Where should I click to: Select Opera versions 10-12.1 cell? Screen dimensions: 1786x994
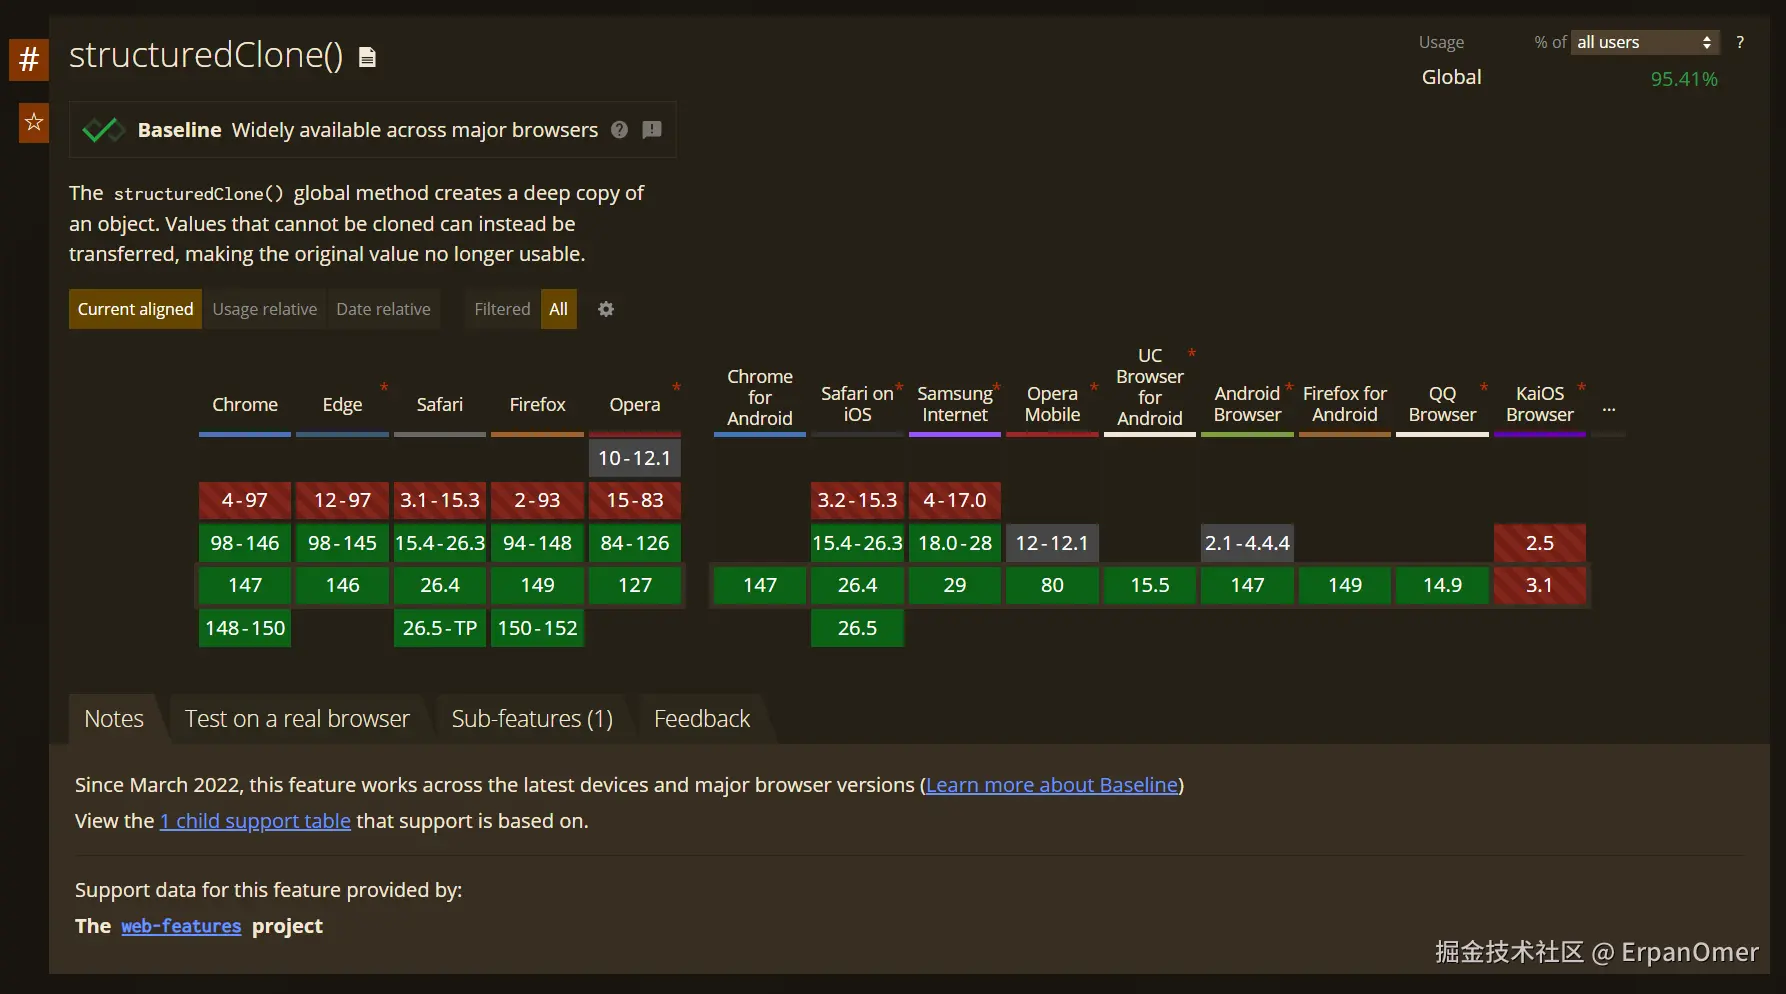(635, 458)
